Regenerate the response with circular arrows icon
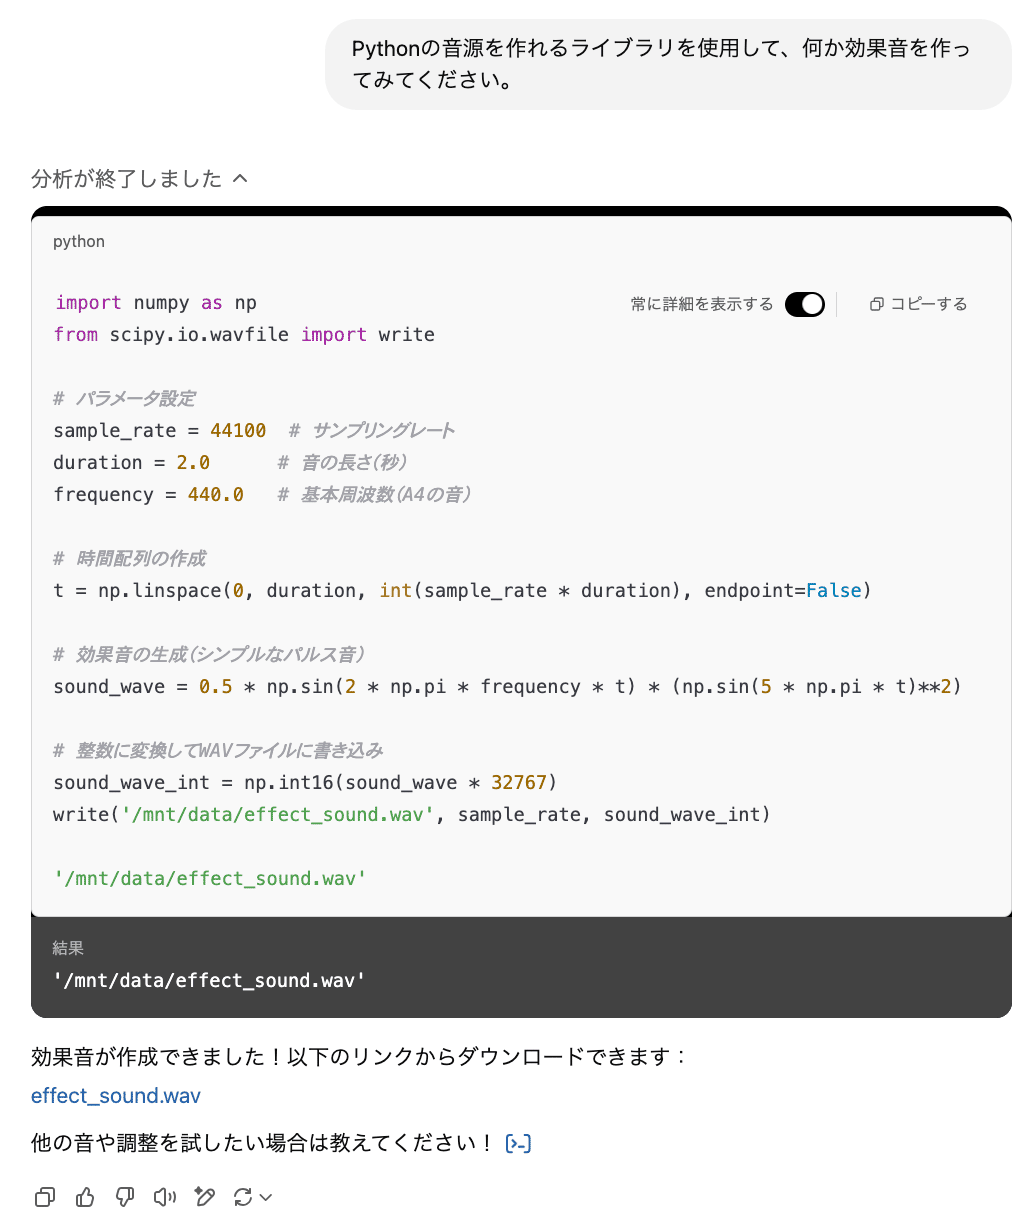Image resolution: width=1032 pixels, height=1232 pixels. (x=242, y=1197)
